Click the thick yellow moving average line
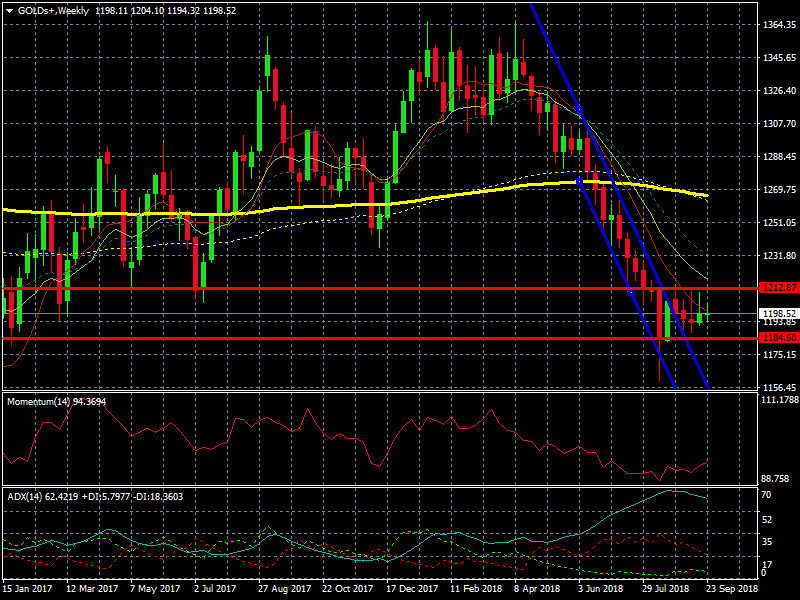Screen dimensions: 800x600 coord(300,206)
